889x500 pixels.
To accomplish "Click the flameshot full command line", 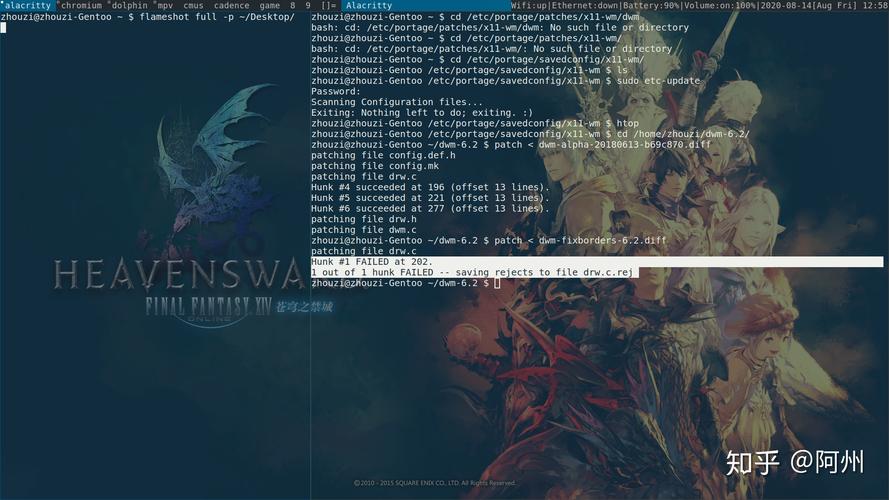I will click(x=147, y=16).
